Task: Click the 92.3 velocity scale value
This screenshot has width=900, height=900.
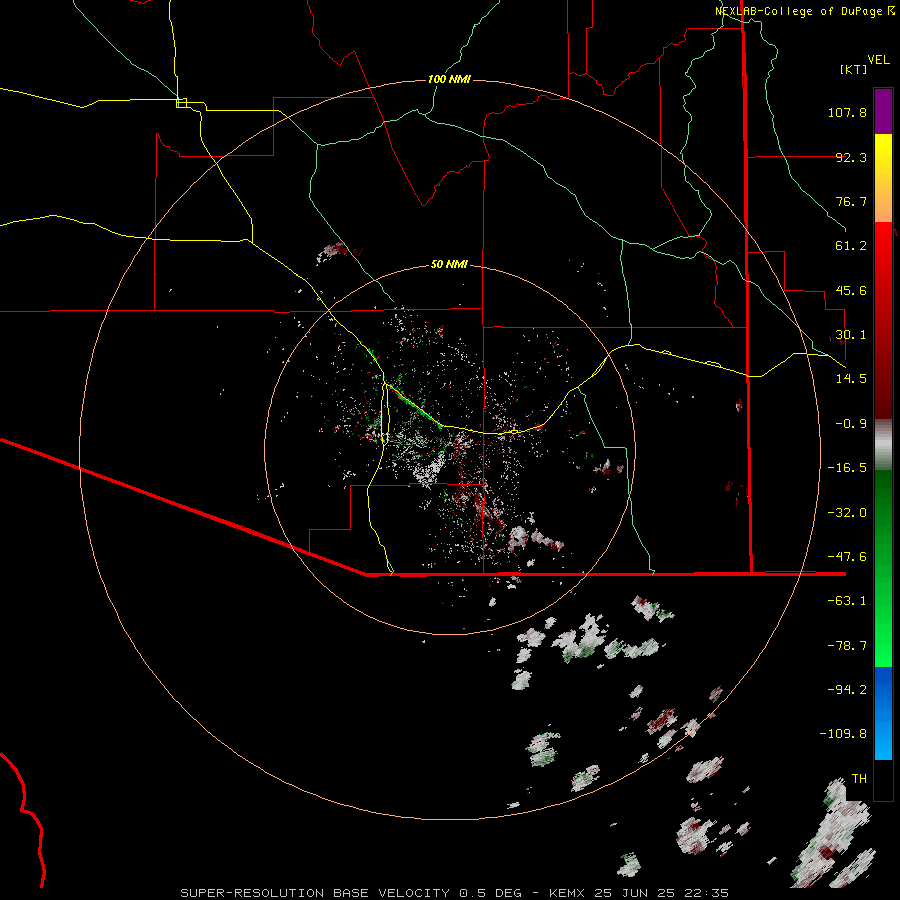Action: (851, 157)
